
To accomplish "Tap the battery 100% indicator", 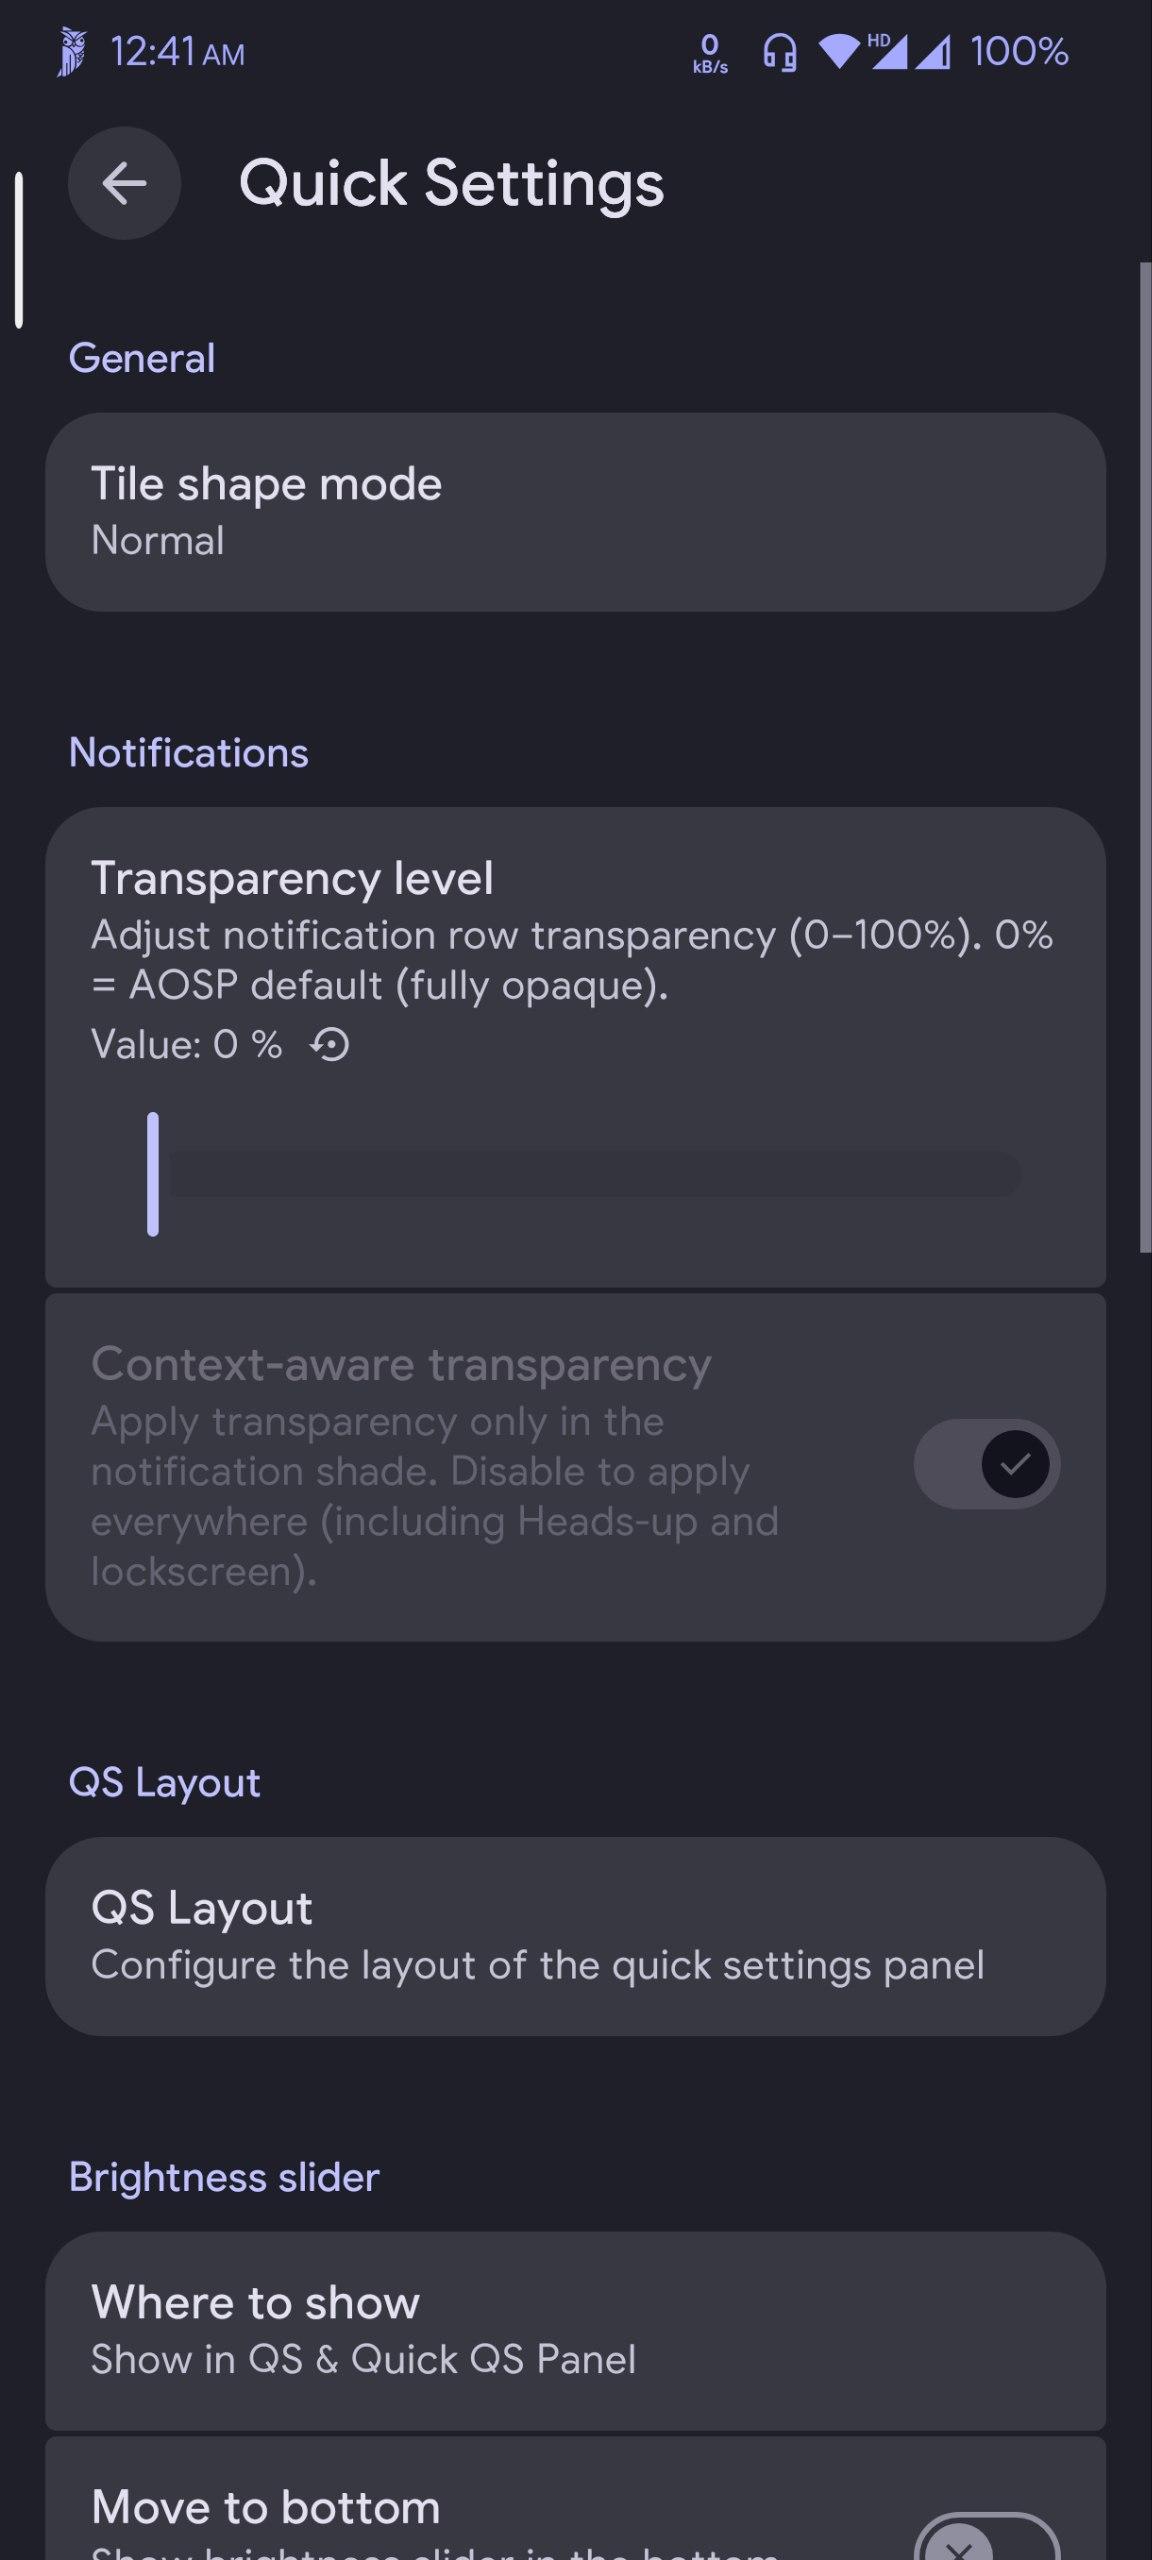I will pyautogui.click(x=1019, y=52).
